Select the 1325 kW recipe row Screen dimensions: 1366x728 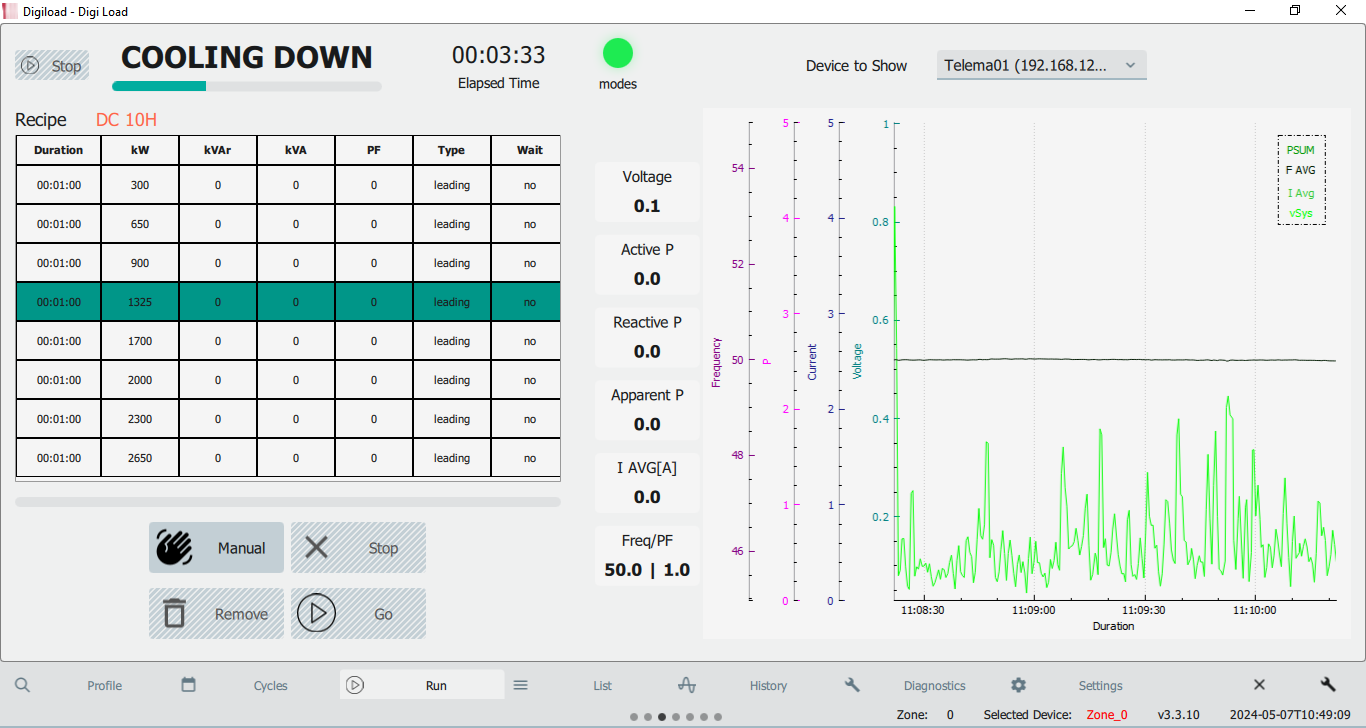(x=288, y=302)
